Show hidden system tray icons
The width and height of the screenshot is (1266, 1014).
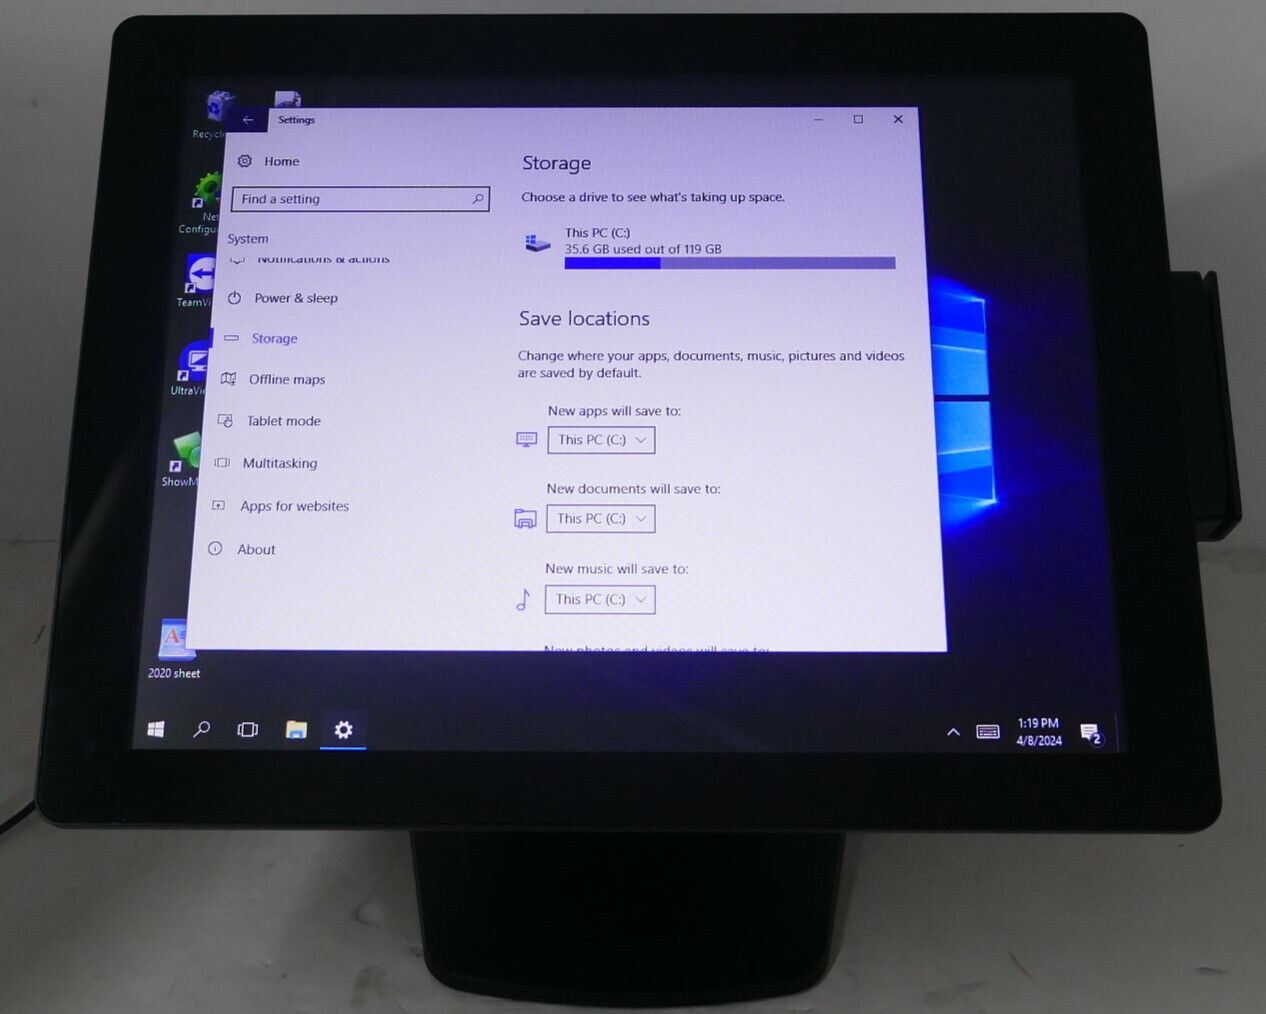[953, 732]
